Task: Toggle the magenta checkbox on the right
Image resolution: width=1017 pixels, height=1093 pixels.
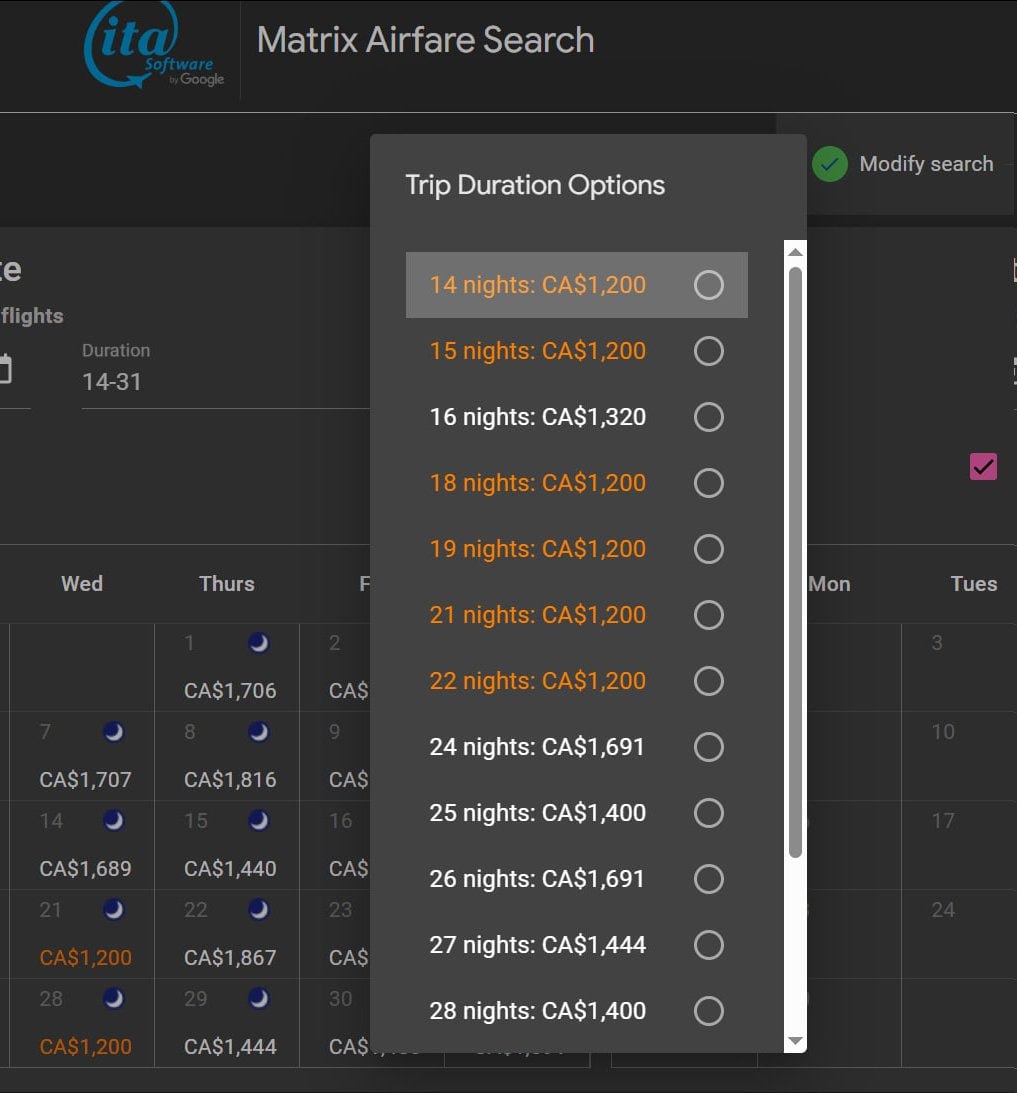Action: pyautogui.click(x=983, y=467)
